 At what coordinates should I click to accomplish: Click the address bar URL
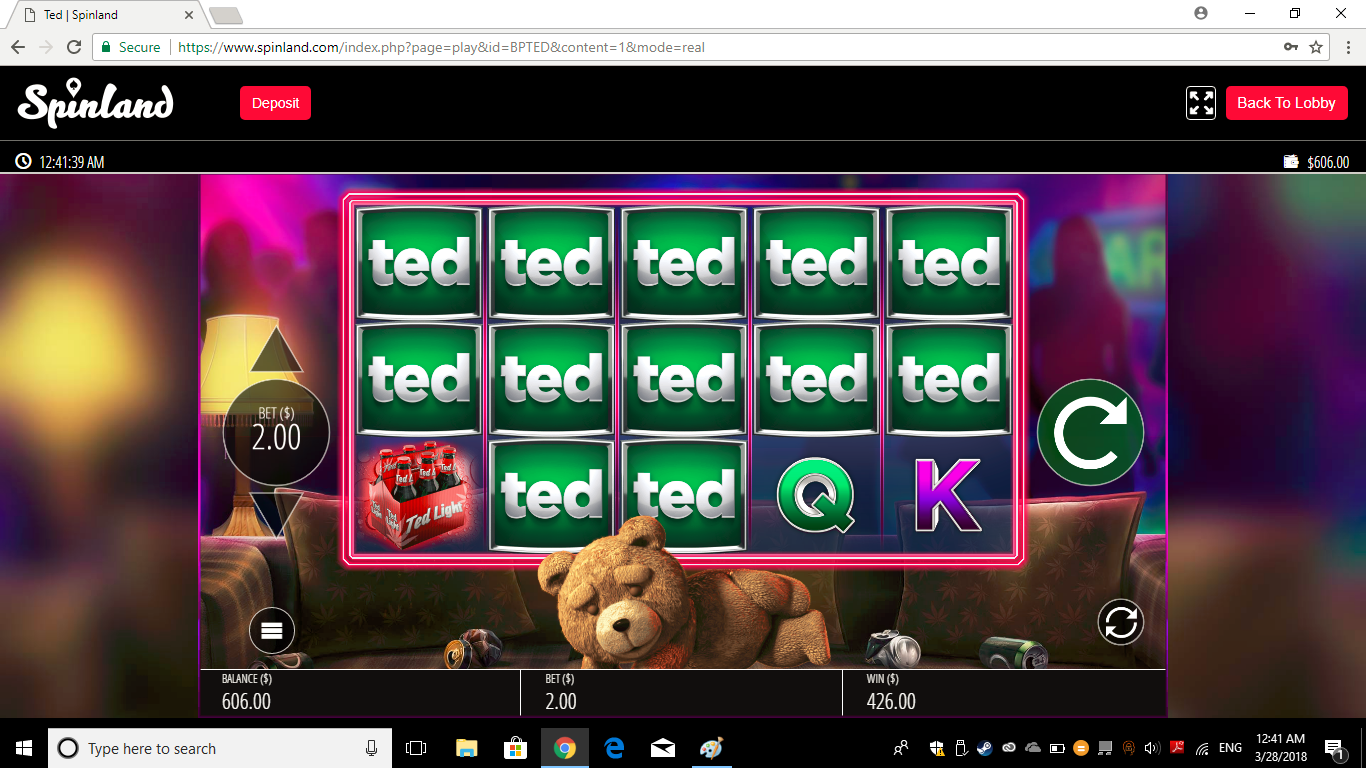[441, 47]
